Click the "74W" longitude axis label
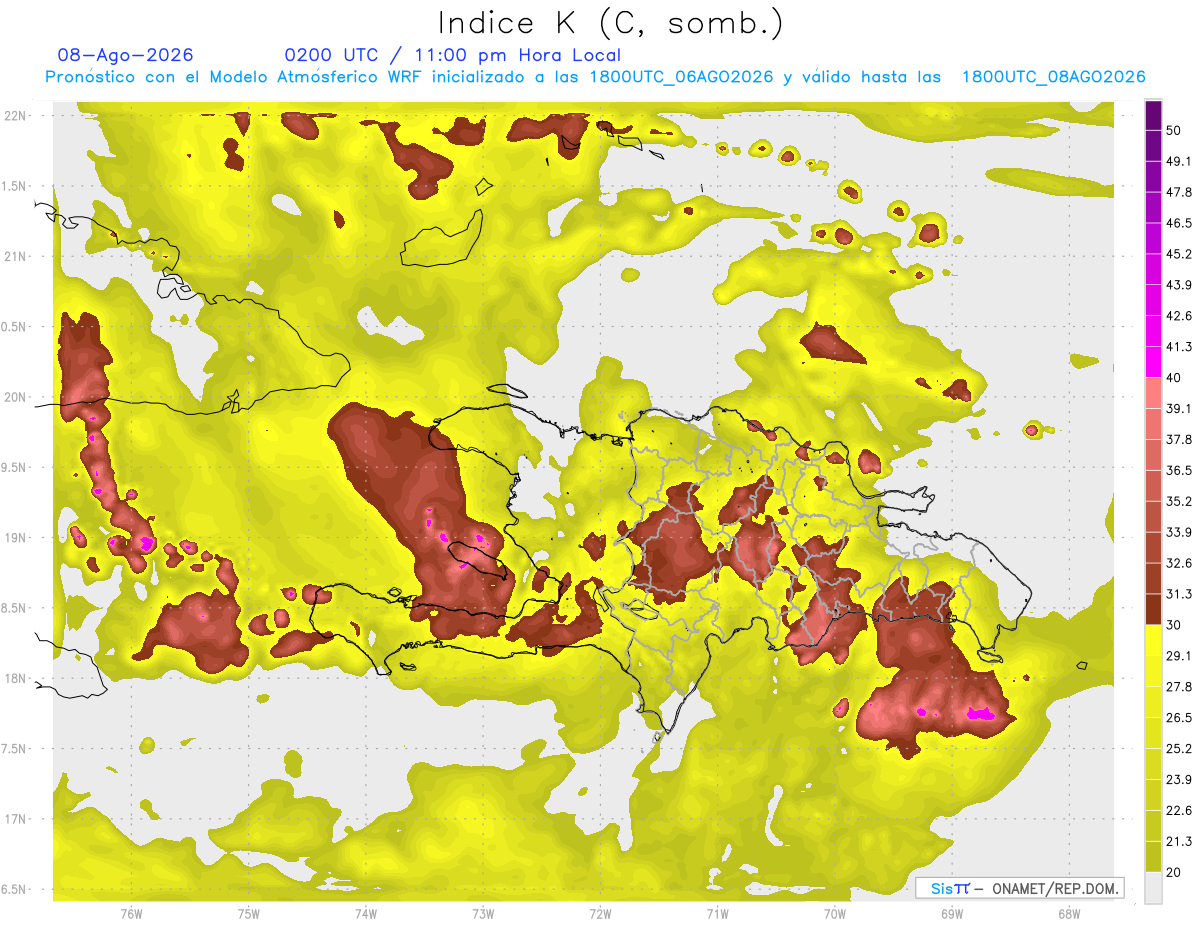The image size is (1200, 927). pos(365,914)
